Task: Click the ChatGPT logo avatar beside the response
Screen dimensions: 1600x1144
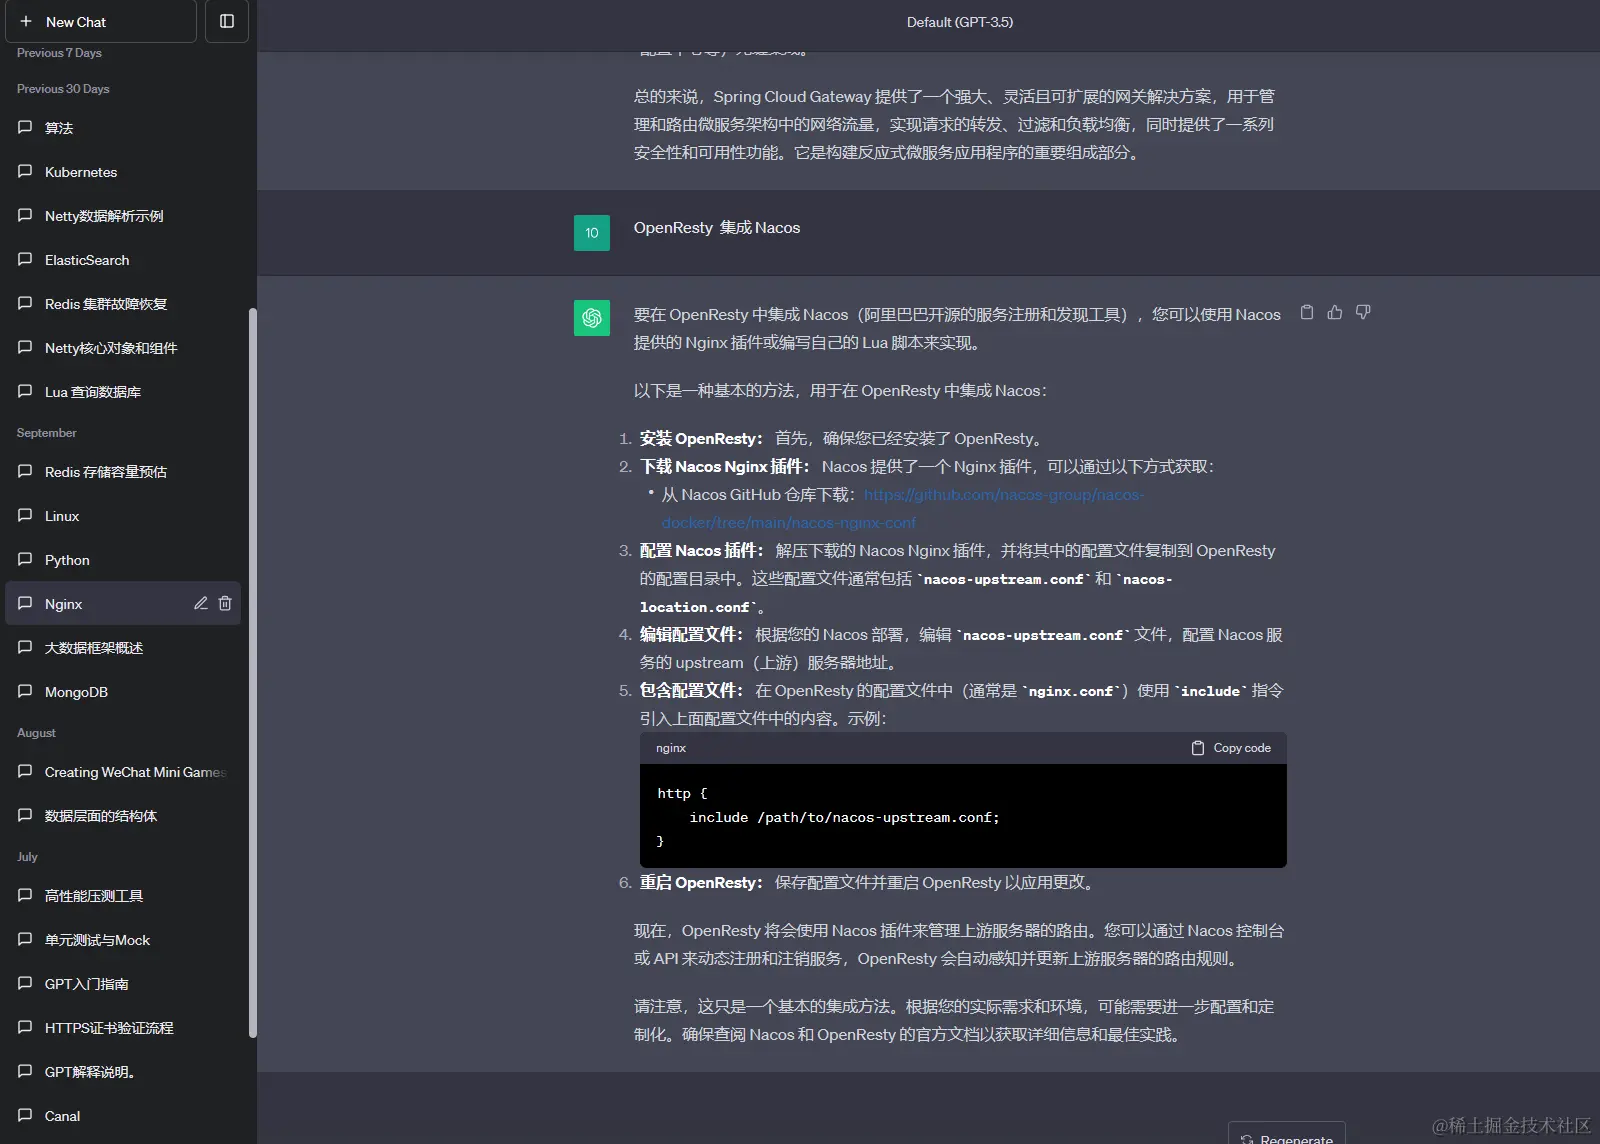Action: coord(592,318)
